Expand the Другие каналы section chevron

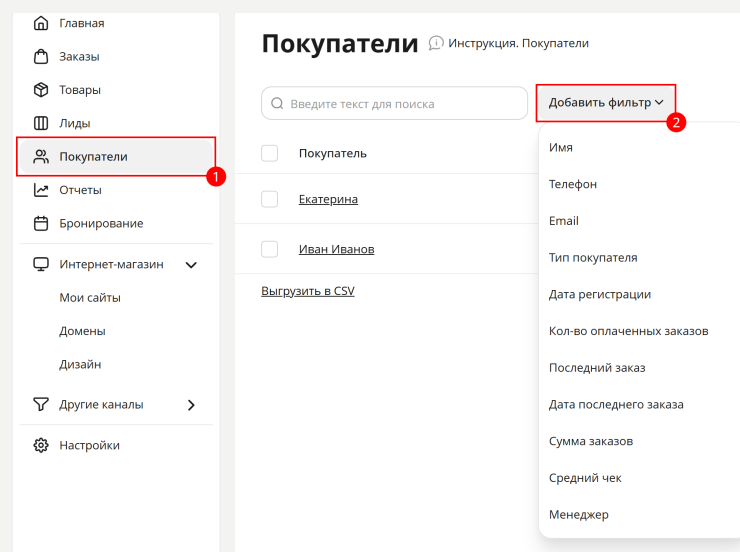pyautogui.click(x=191, y=405)
